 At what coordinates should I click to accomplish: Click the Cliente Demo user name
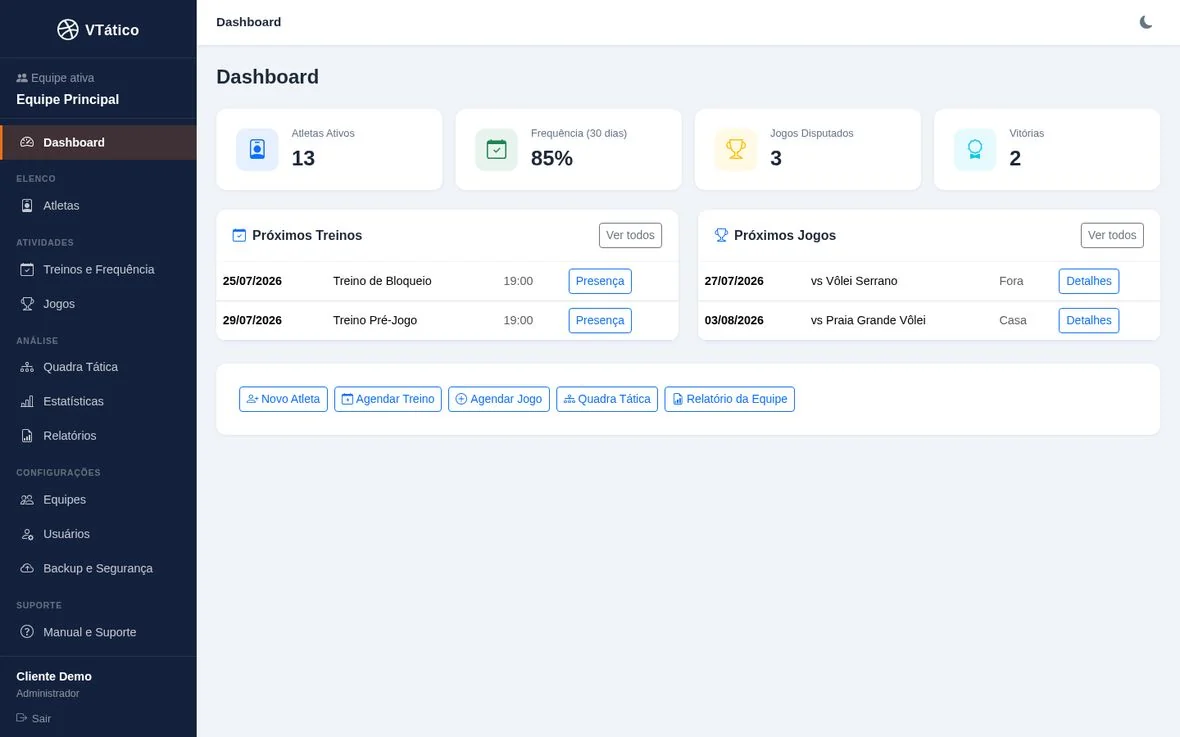(x=54, y=676)
